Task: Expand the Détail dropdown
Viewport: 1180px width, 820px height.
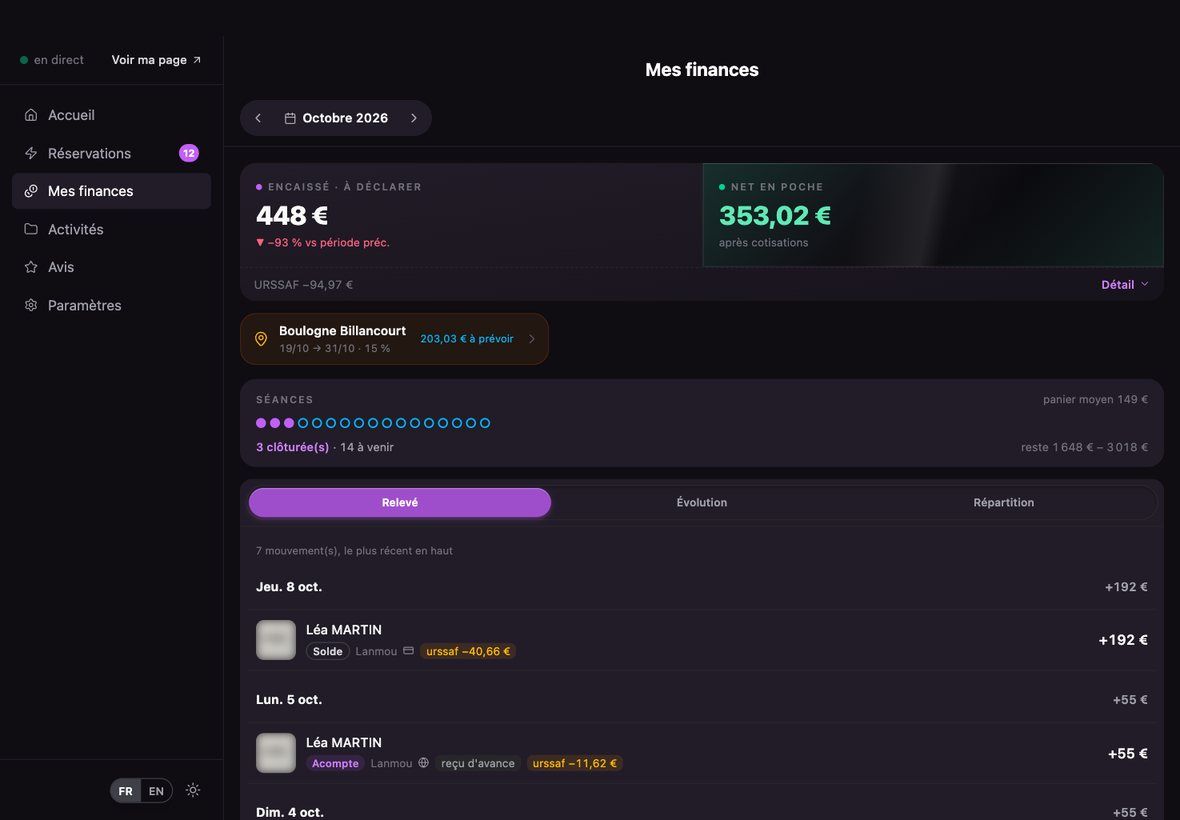Action: click(1125, 284)
